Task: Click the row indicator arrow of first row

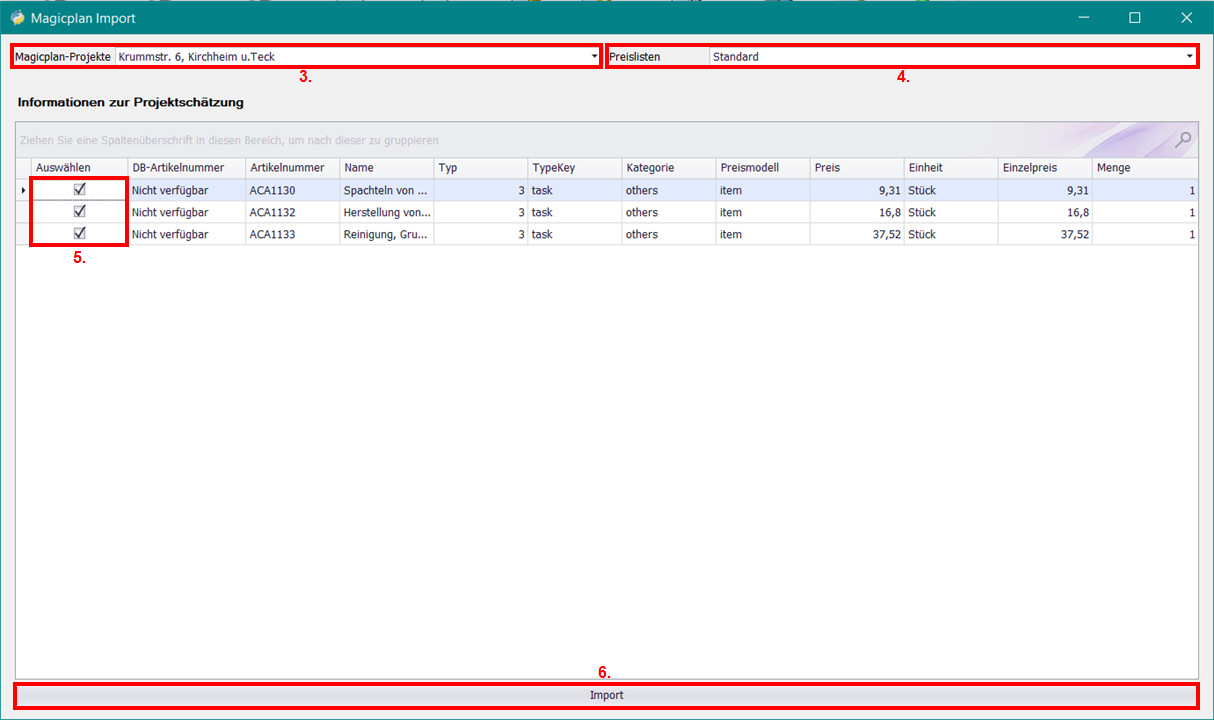Action: pyautogui.click(x=23, y=190)
